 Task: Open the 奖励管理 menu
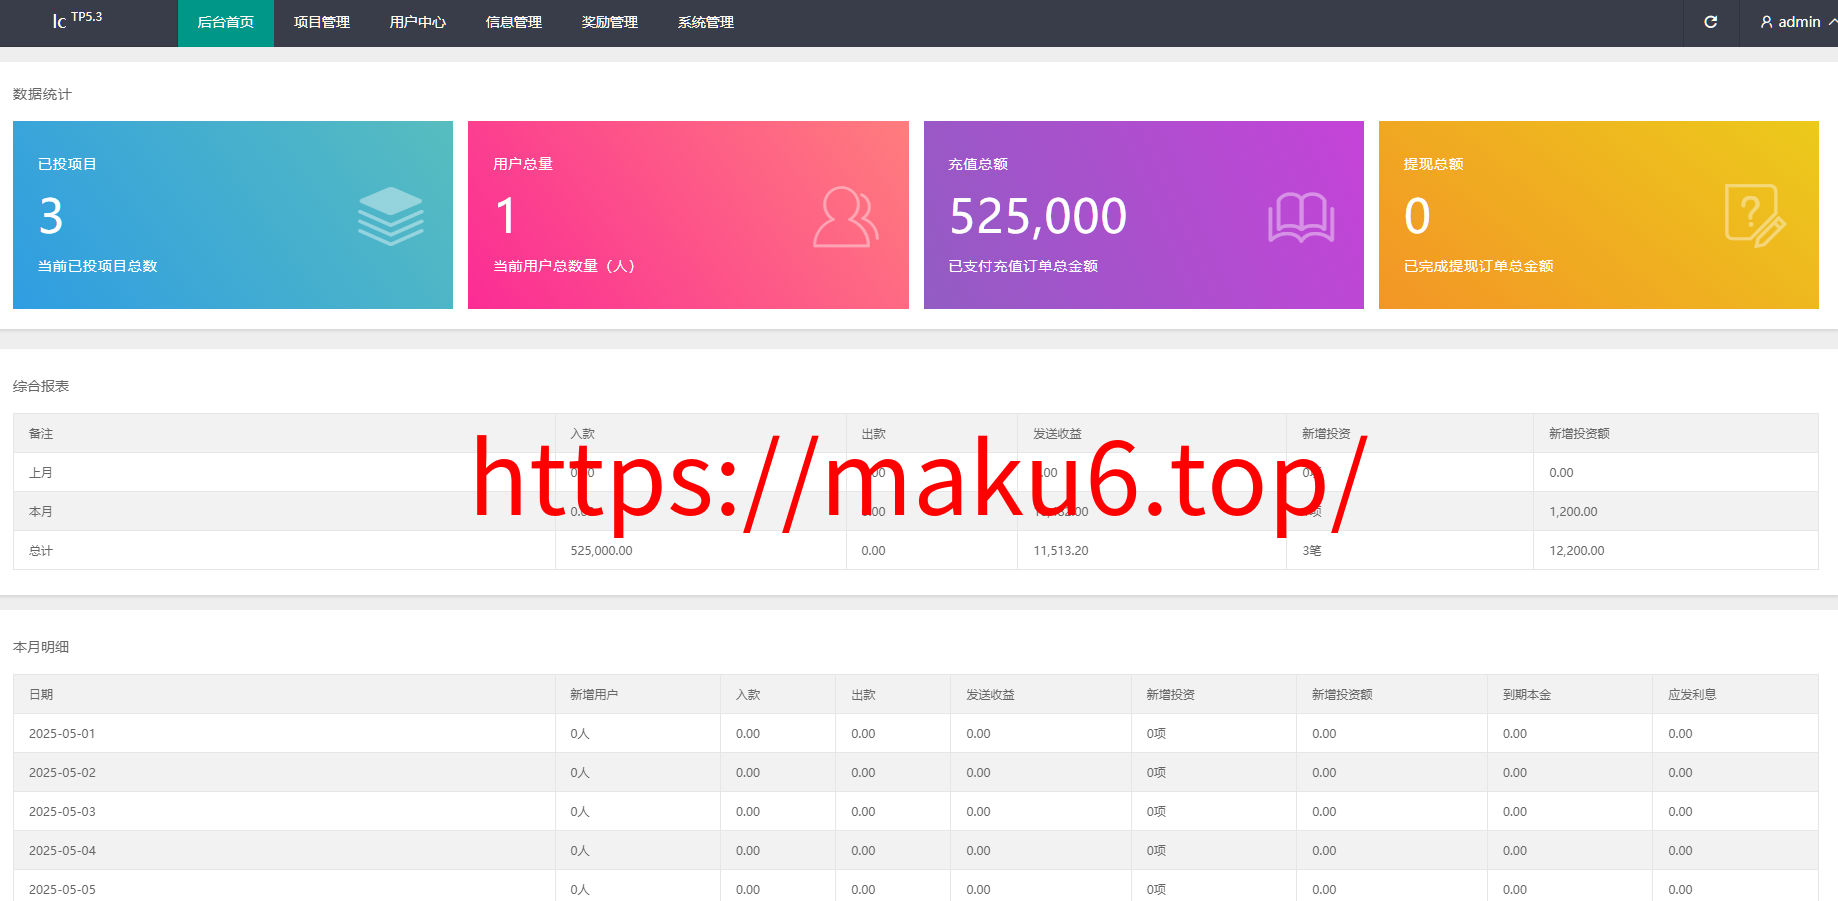pyautogui.click(x=610, y=23)
